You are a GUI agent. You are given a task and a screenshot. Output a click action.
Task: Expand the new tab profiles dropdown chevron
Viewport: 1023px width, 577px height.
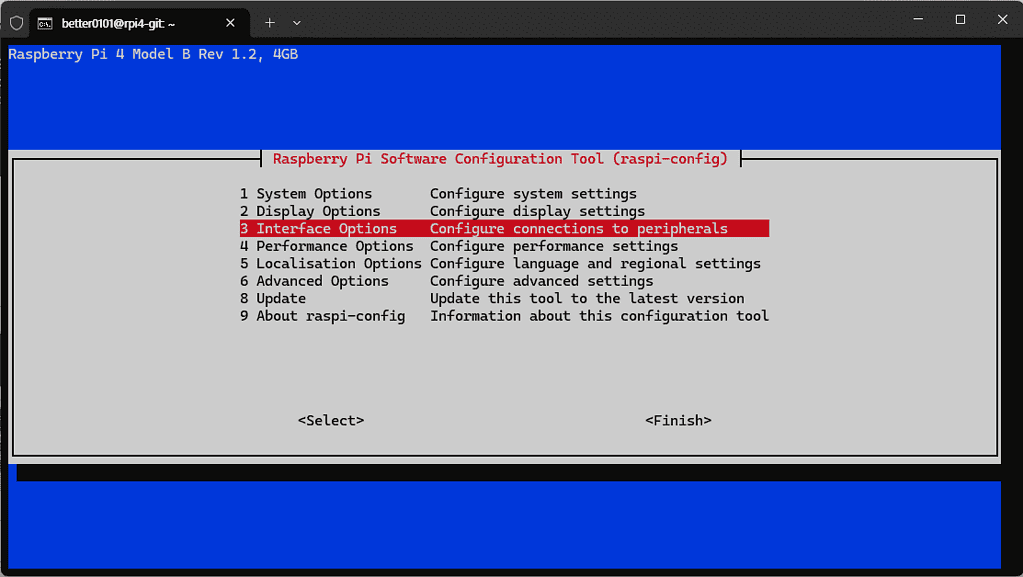coord(296,22)
